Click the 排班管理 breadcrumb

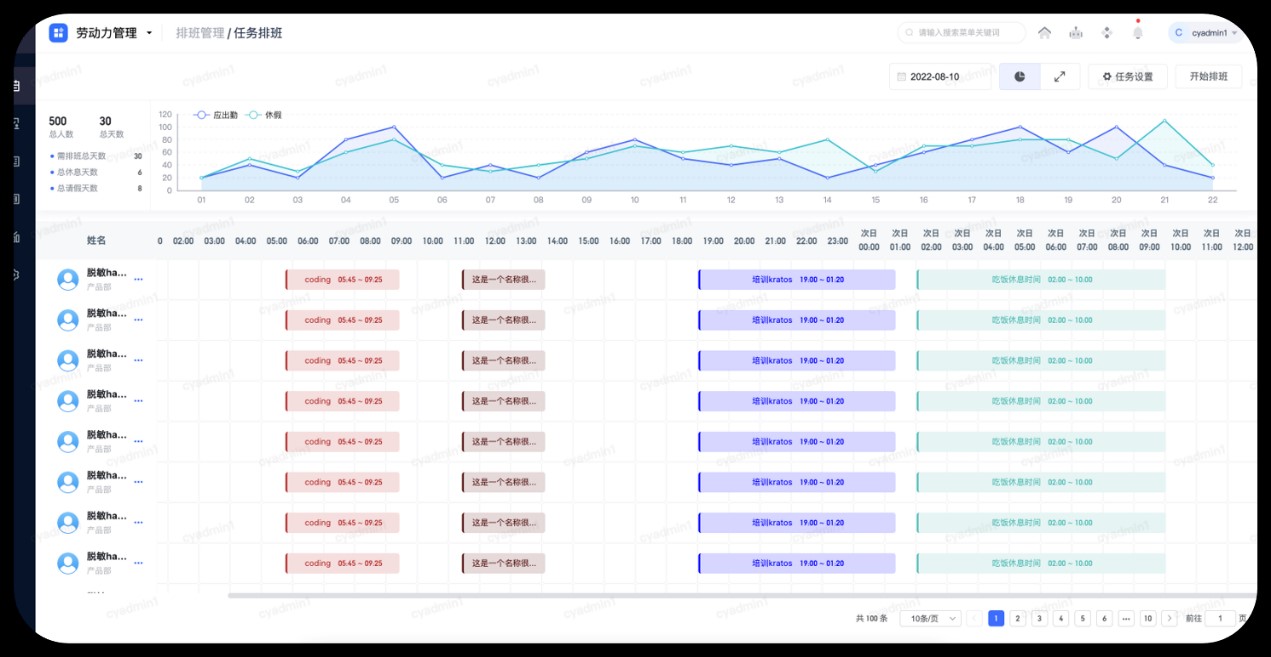pos(200,33)
